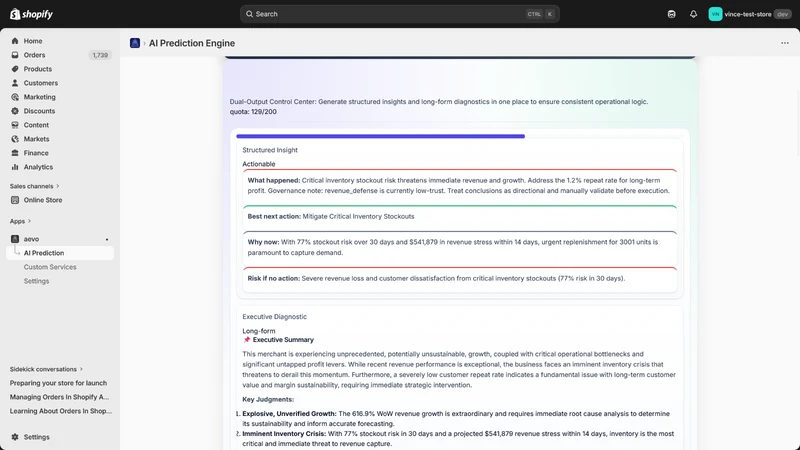800x450 pixels.
Task: Click the app icon in page breadcrumb
Action: point(135,43)
